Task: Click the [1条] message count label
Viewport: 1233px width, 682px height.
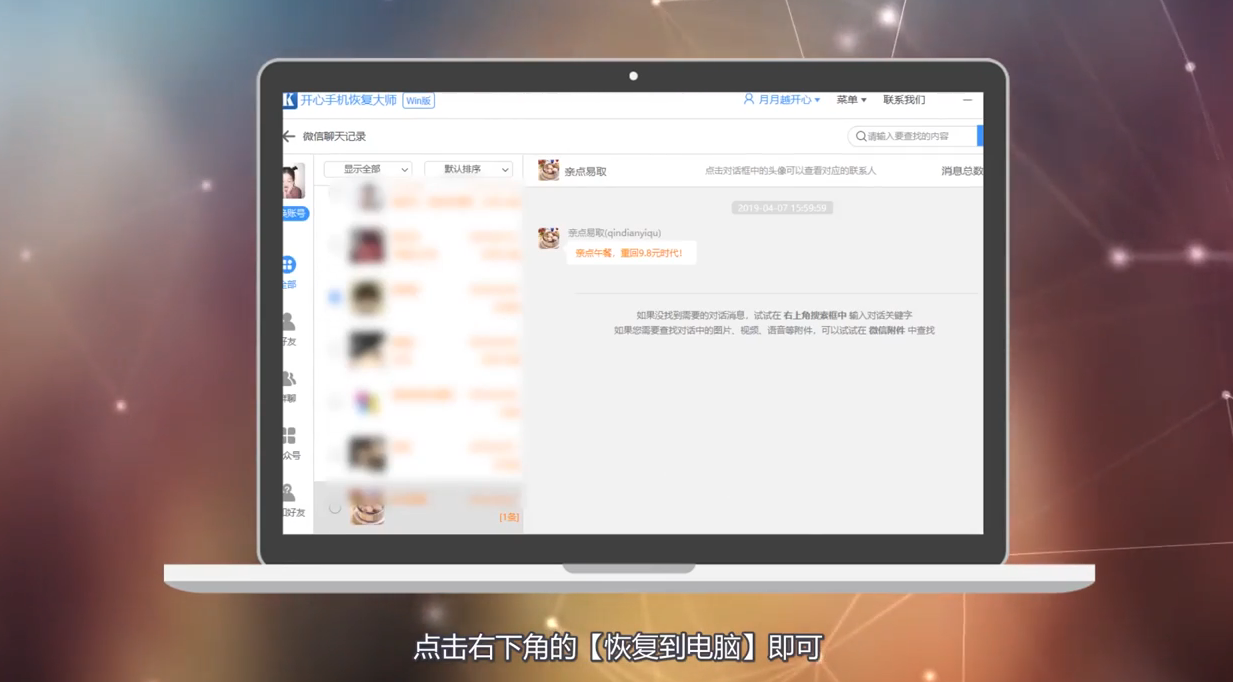Action: [x=509, y=517]
